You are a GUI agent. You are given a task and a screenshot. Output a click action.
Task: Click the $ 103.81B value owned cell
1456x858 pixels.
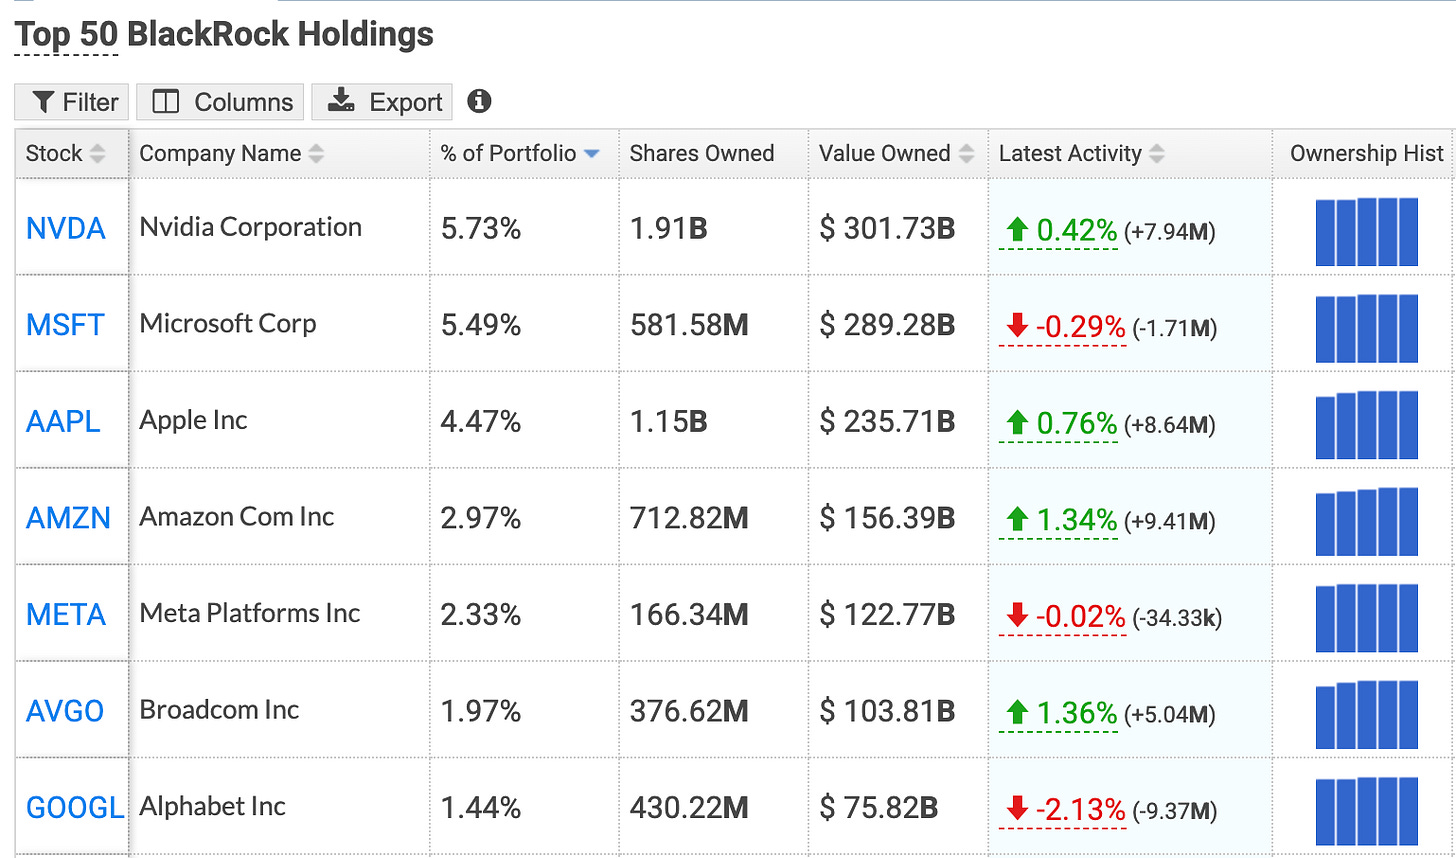(887, 712)
